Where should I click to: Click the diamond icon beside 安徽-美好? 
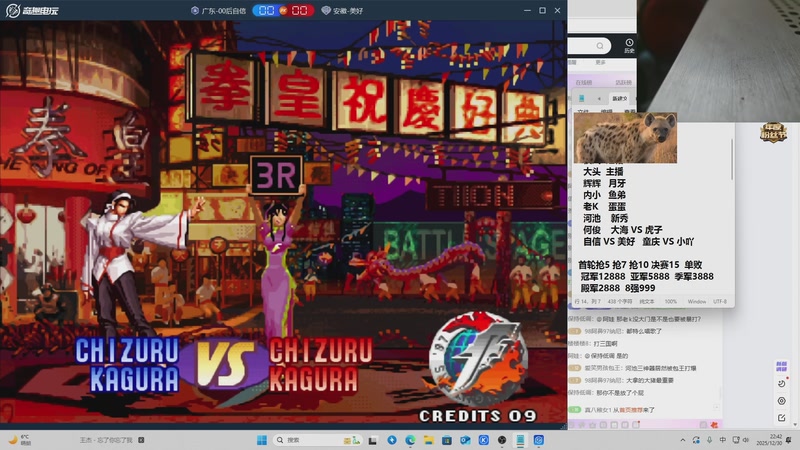pyautogui.click(x=326, y=11)
